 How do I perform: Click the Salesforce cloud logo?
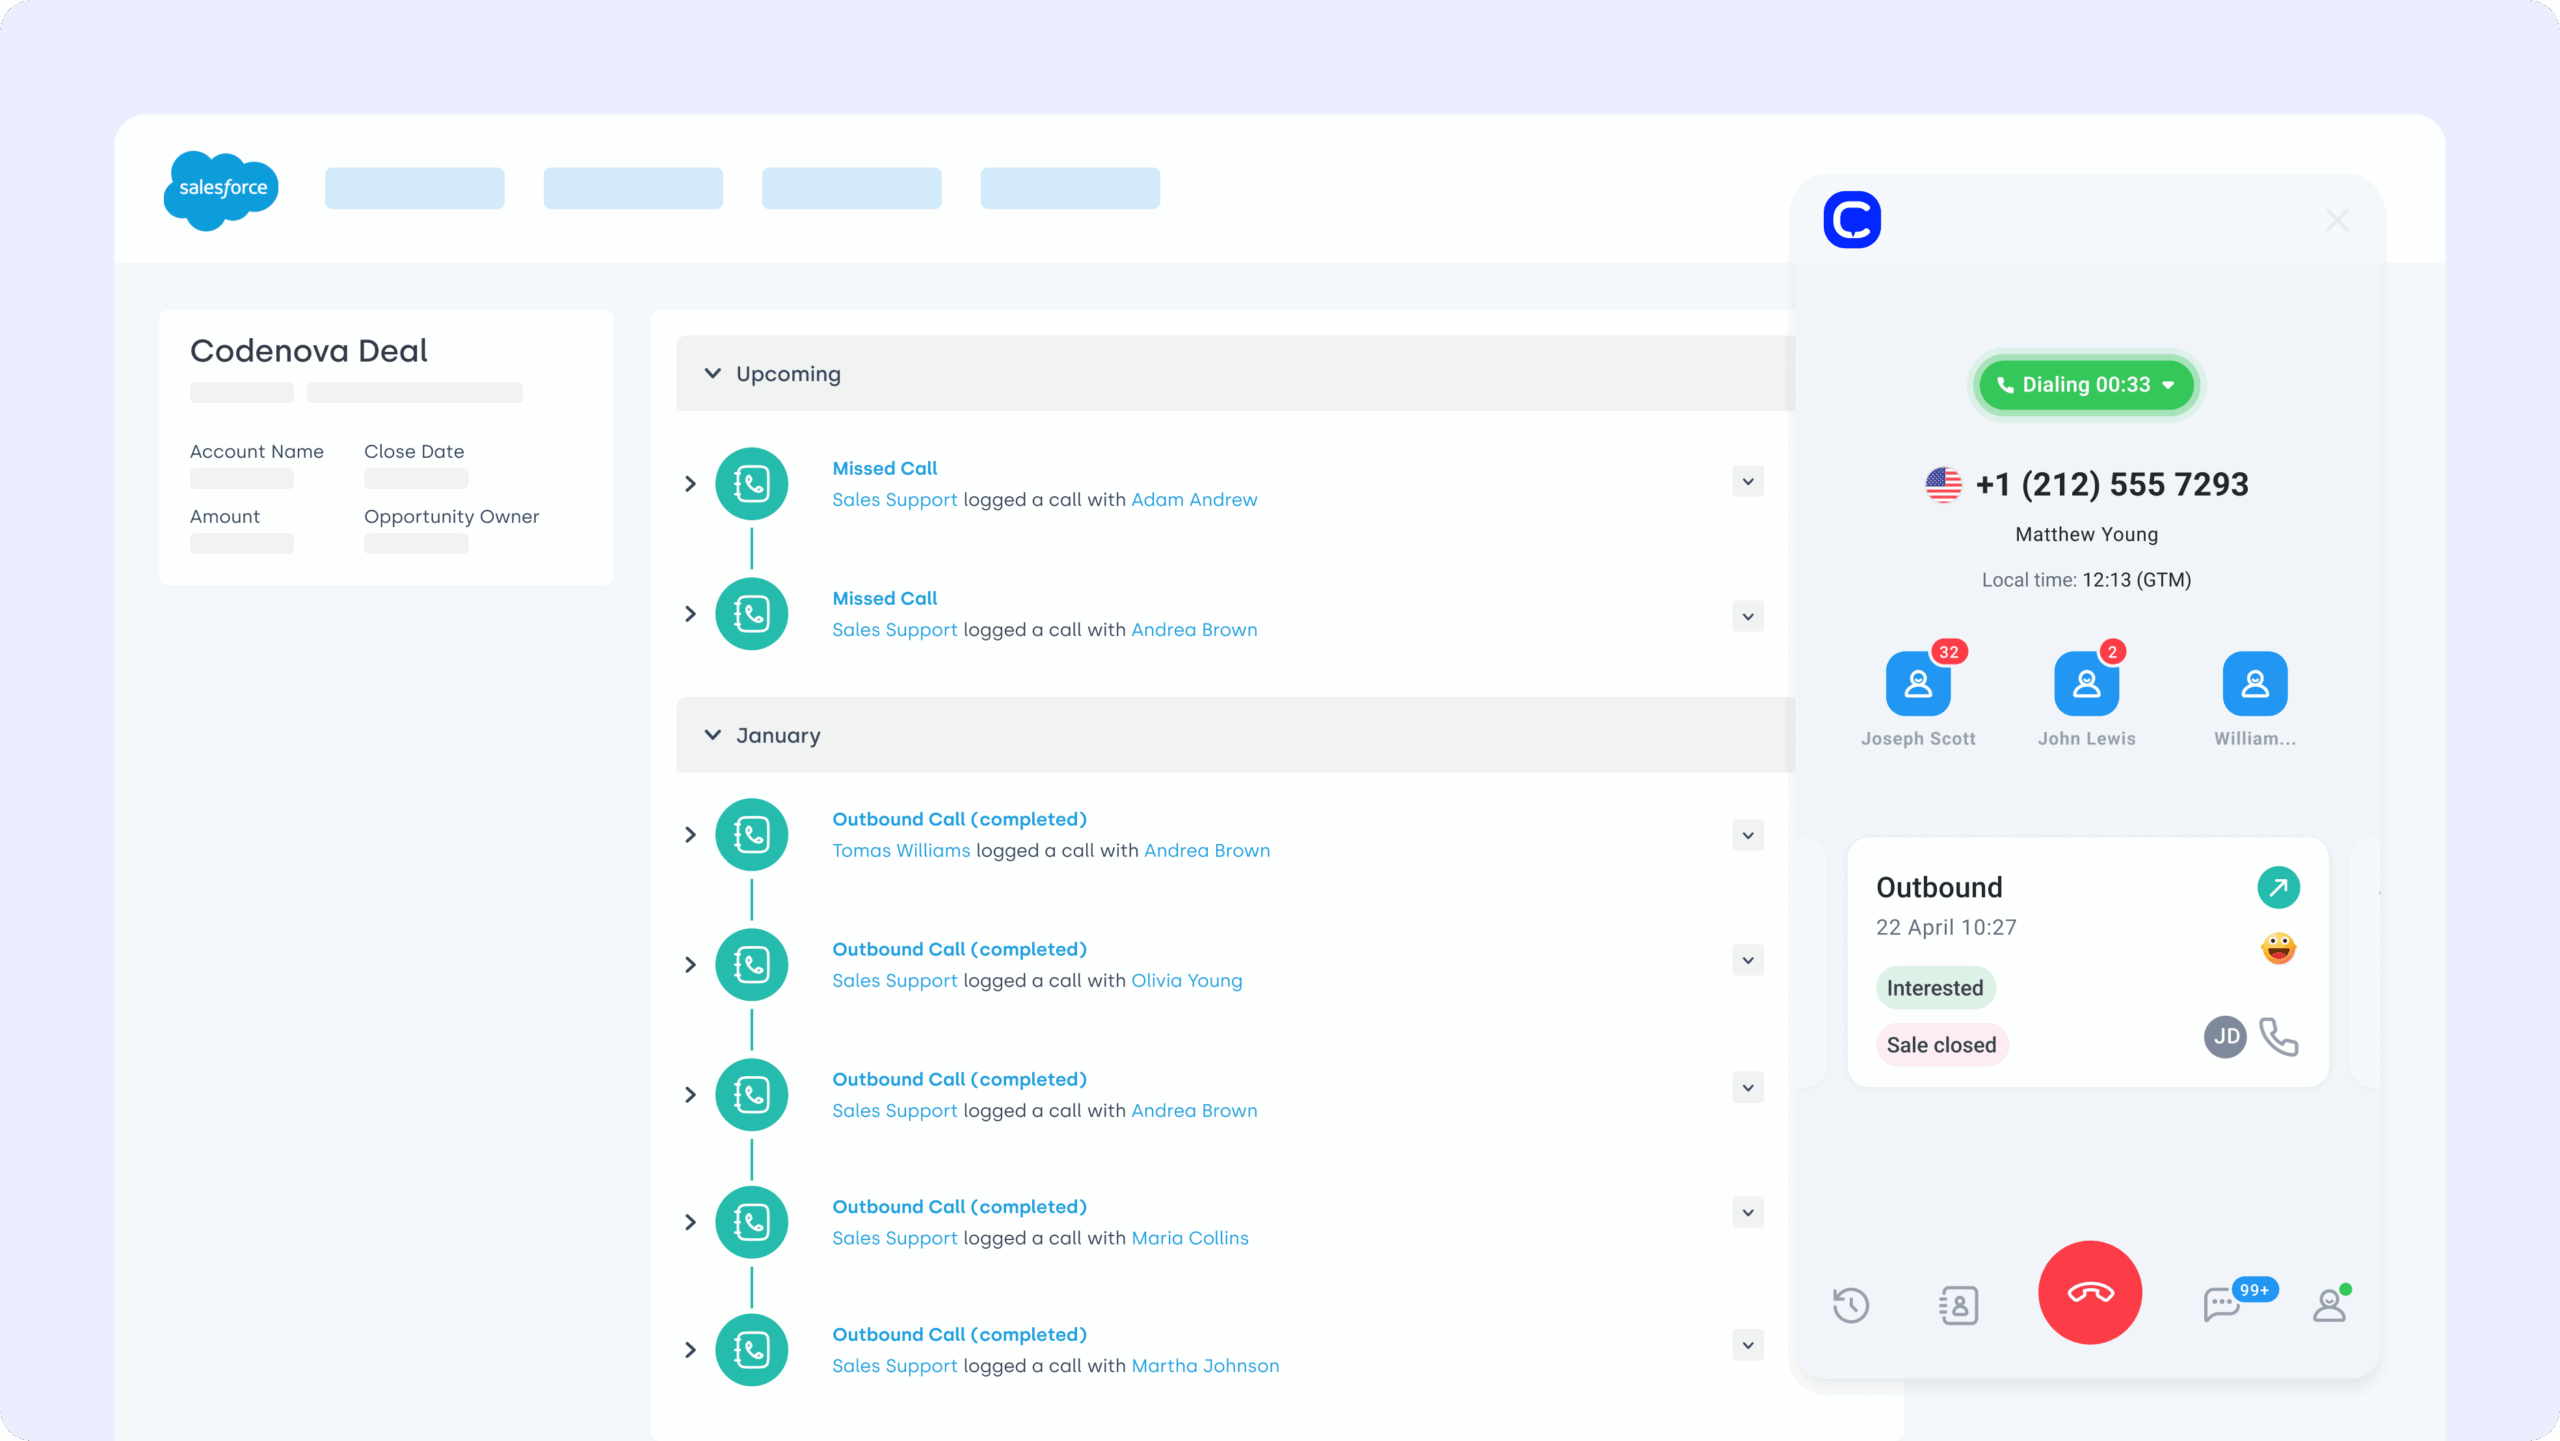(221, 189)
